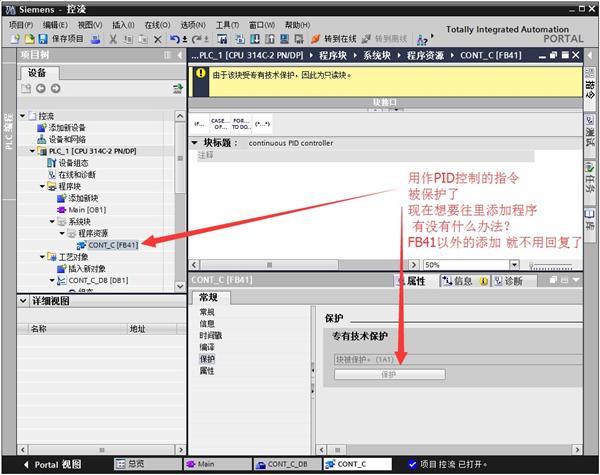The image size is (600, 475).
Task: Open CONT_C_DB from bottom taskbar
Action: (x=287, y=464)
